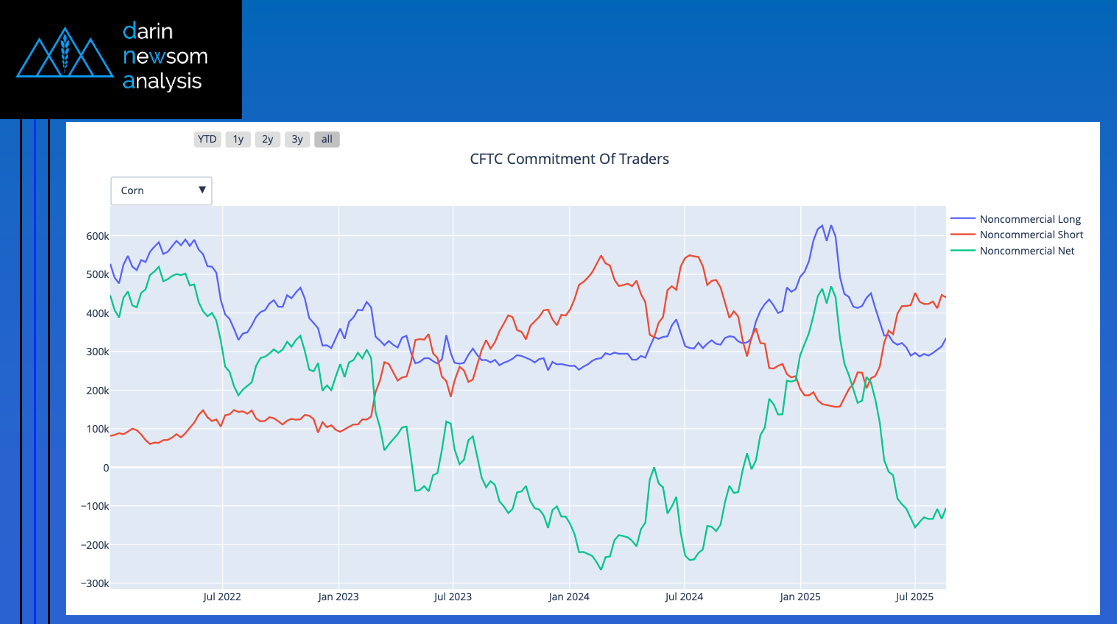Set the chart range to 1y
The width and height of the screenshot is (1117, 624).
pos(238,140)
